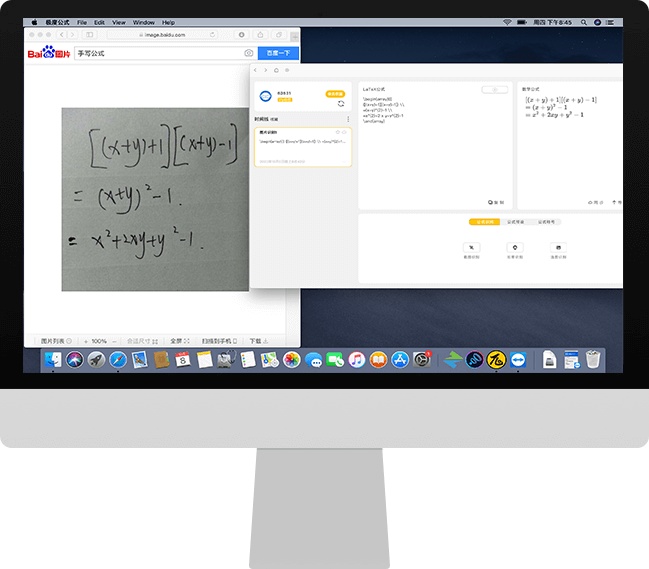Click 扫描到手机 option
The height and width of the screenshot is (569, 649).
pyautogui.click(x=219, y=341)
